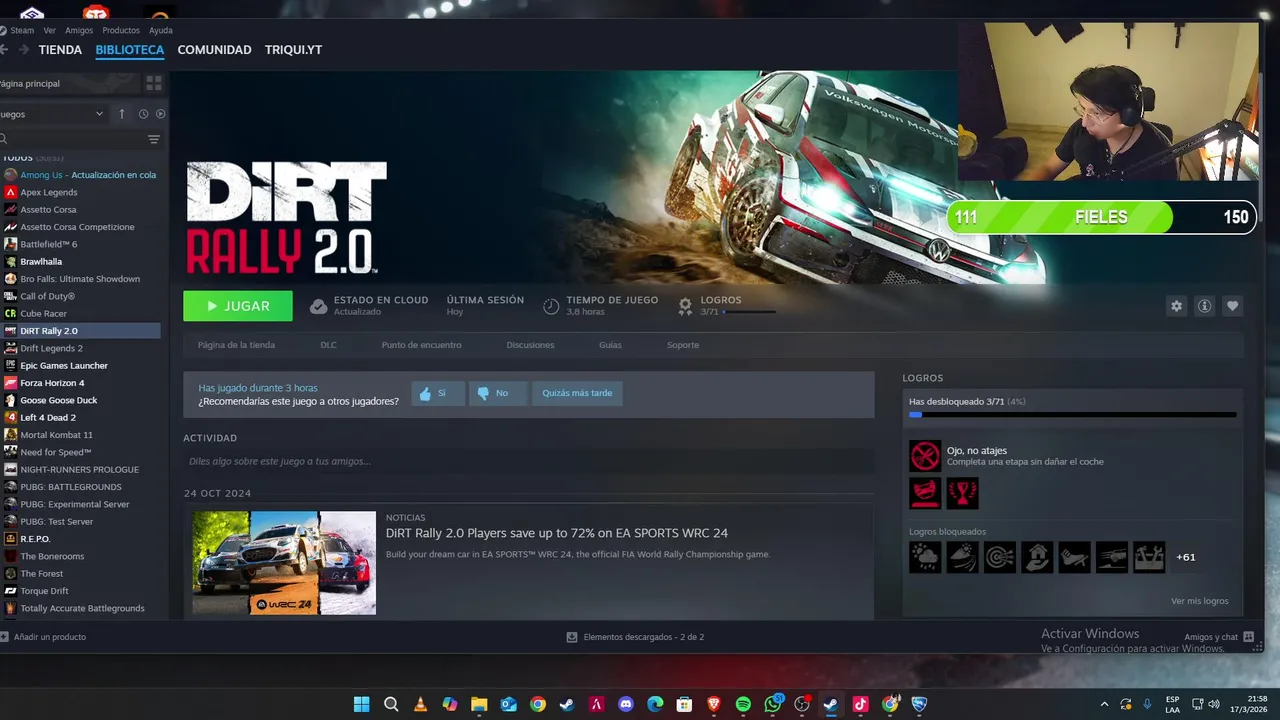Collapse the TODOS games section header
This screenshot has width=1280, height=720.
tap(32, 158)
